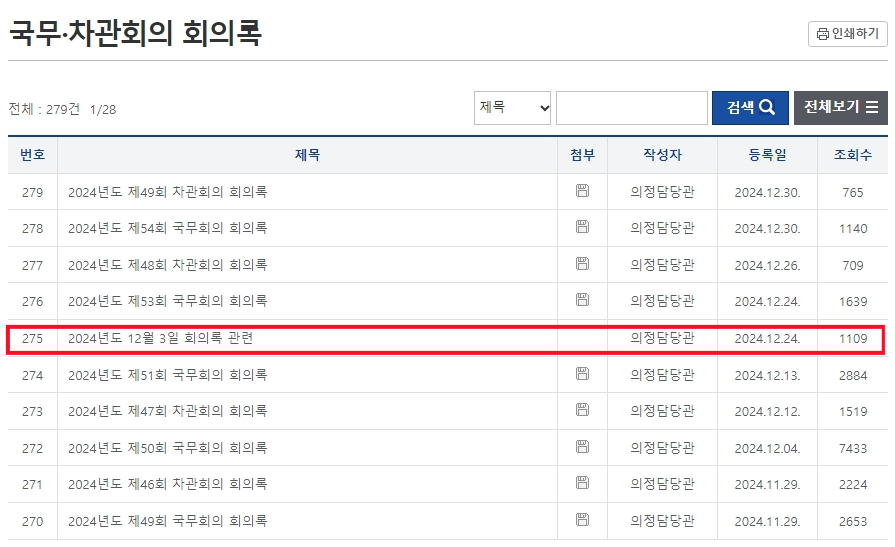
Task: Select row number 275 cell
Action: pos(33,339)
